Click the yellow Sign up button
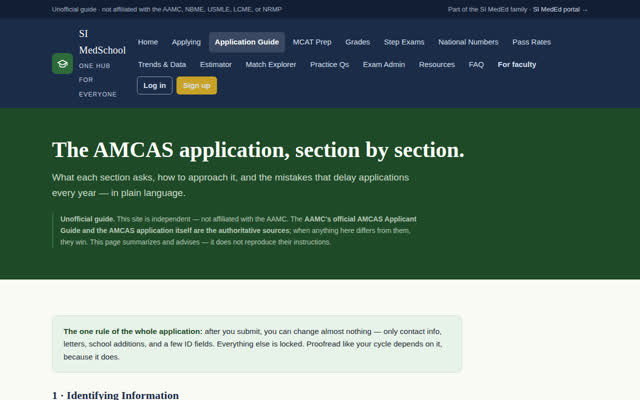 pos(197,85)
